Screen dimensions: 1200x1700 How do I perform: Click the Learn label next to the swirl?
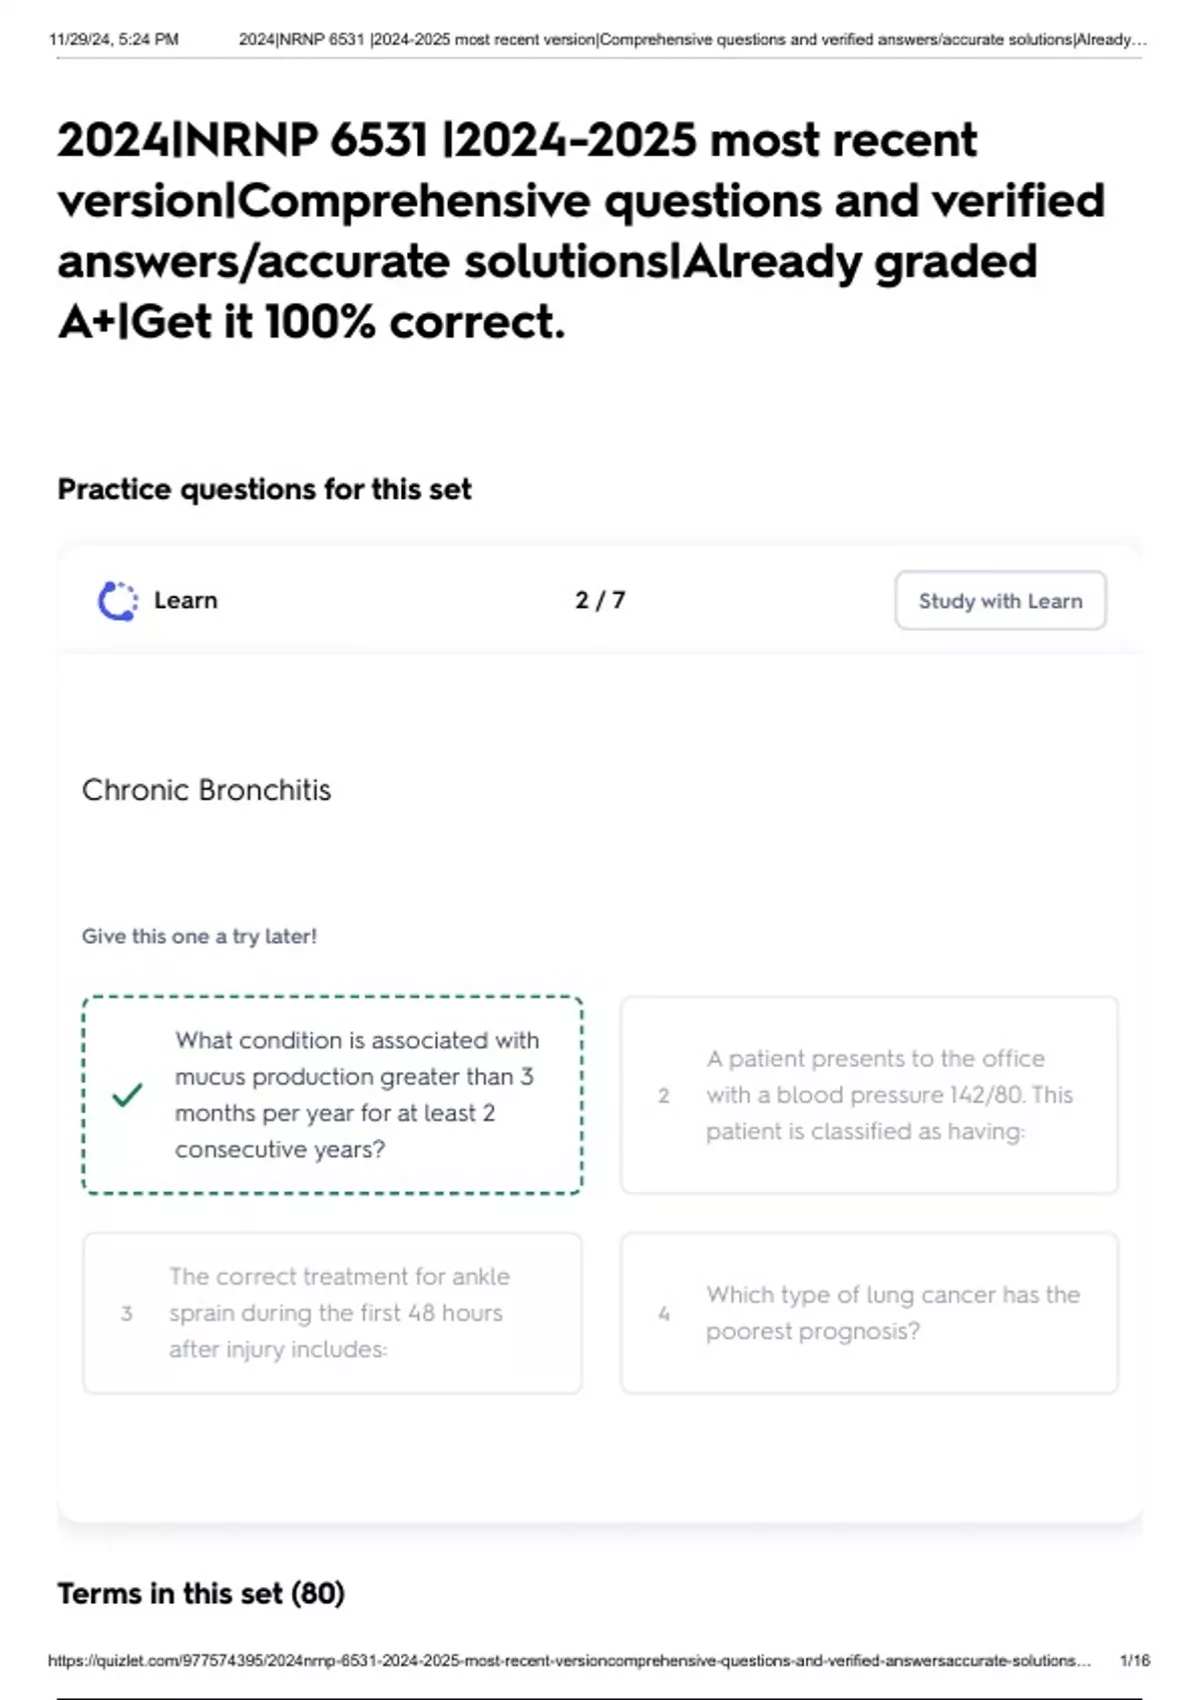click(x=186, y=601)
